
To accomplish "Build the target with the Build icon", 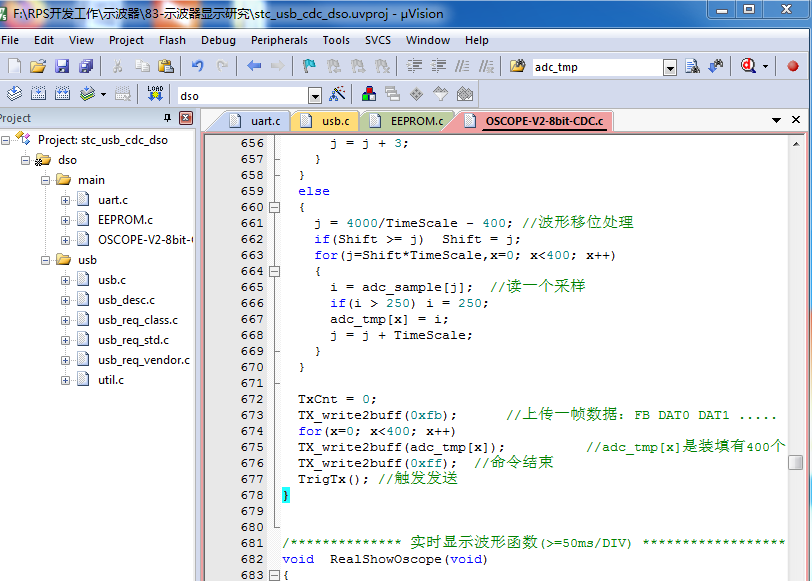I will (x=38, y=94).
